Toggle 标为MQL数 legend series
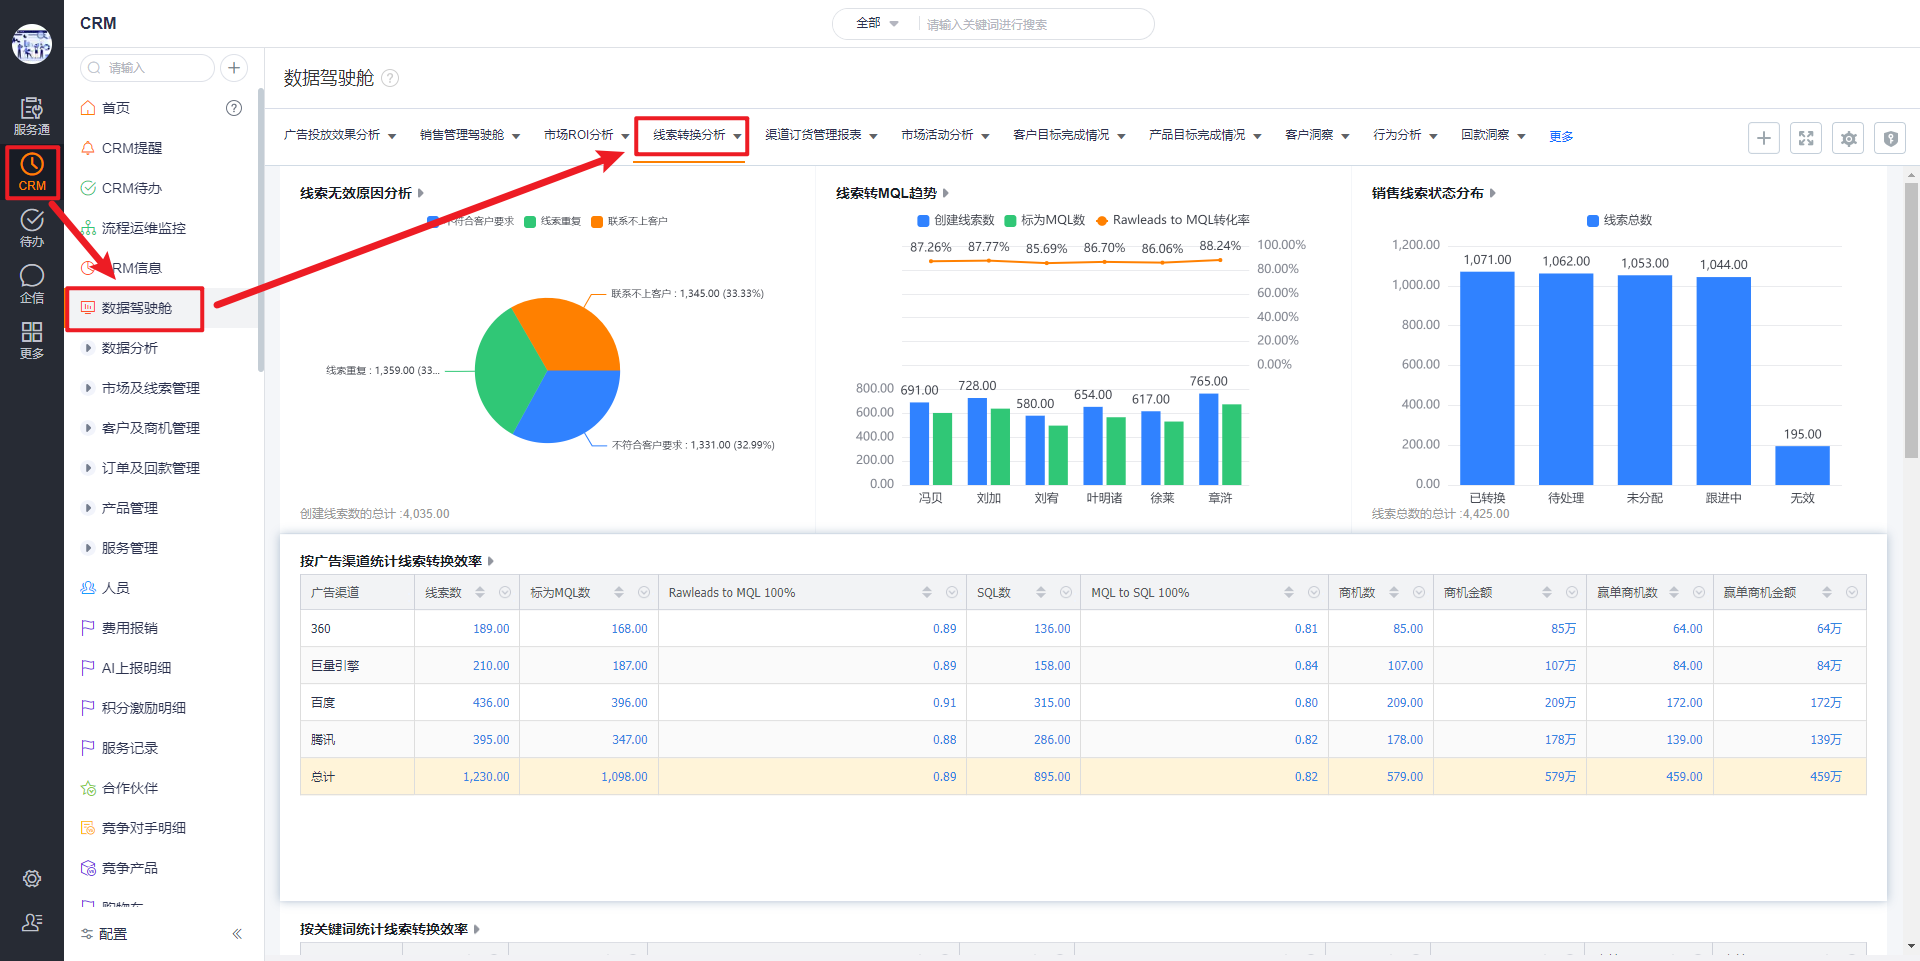The image size is (1920, 961). [1045, 220]
